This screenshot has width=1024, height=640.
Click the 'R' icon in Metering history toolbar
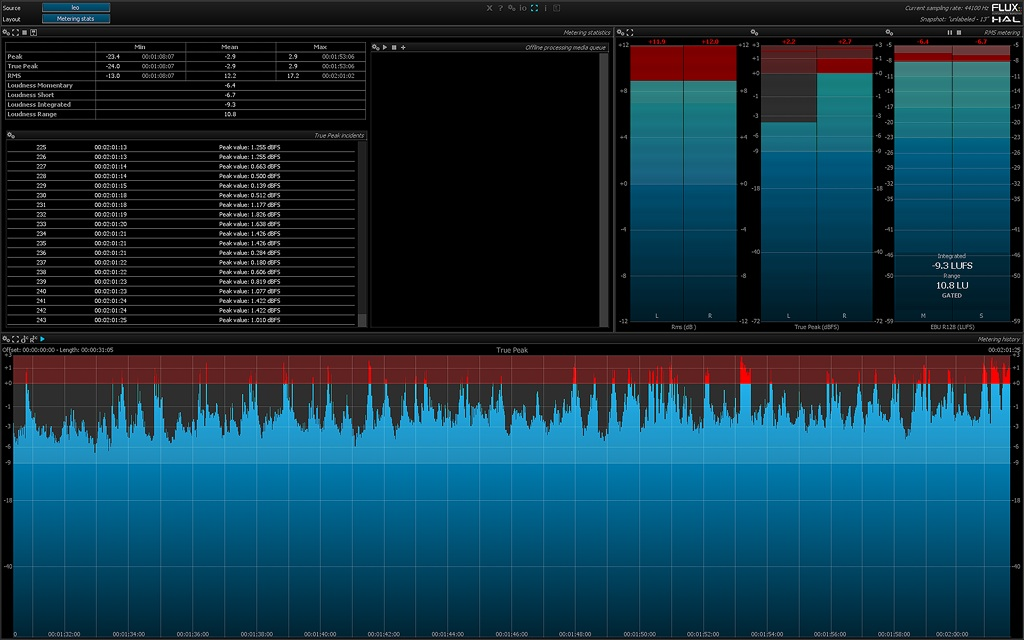tap(33, 339)
